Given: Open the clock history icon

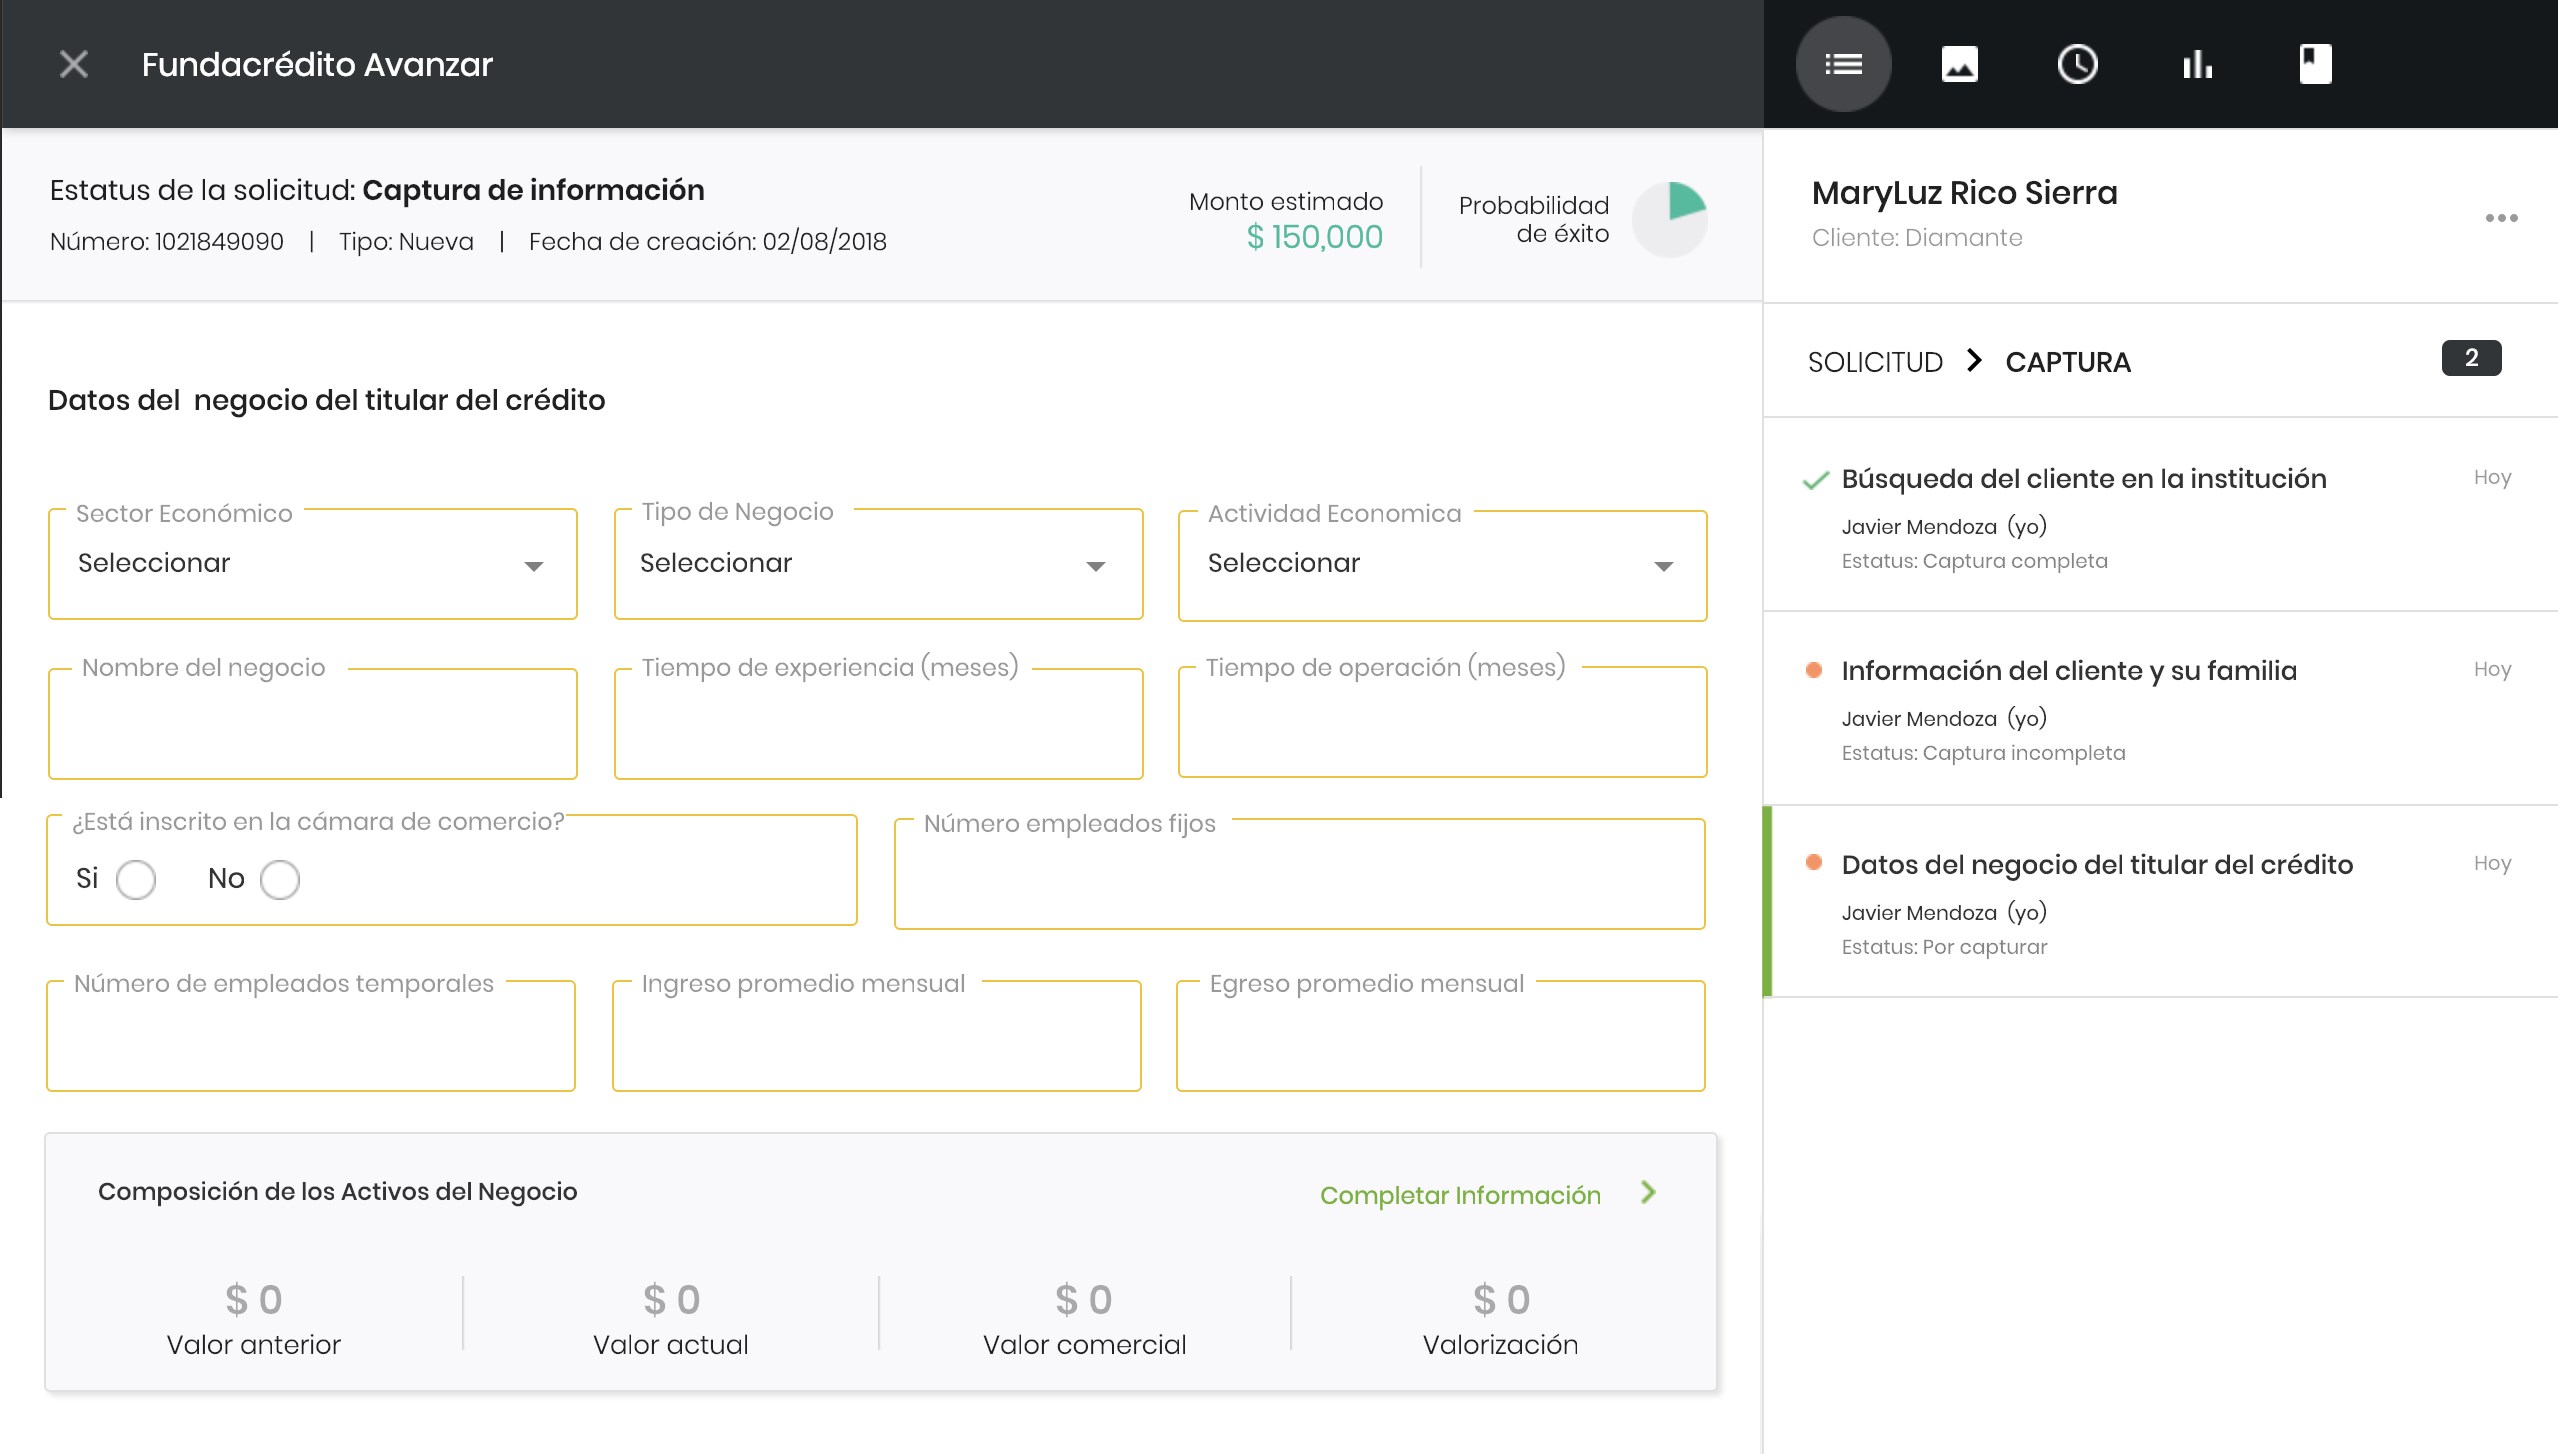Looking at the screenshot, I should (x=2077, y=65).
